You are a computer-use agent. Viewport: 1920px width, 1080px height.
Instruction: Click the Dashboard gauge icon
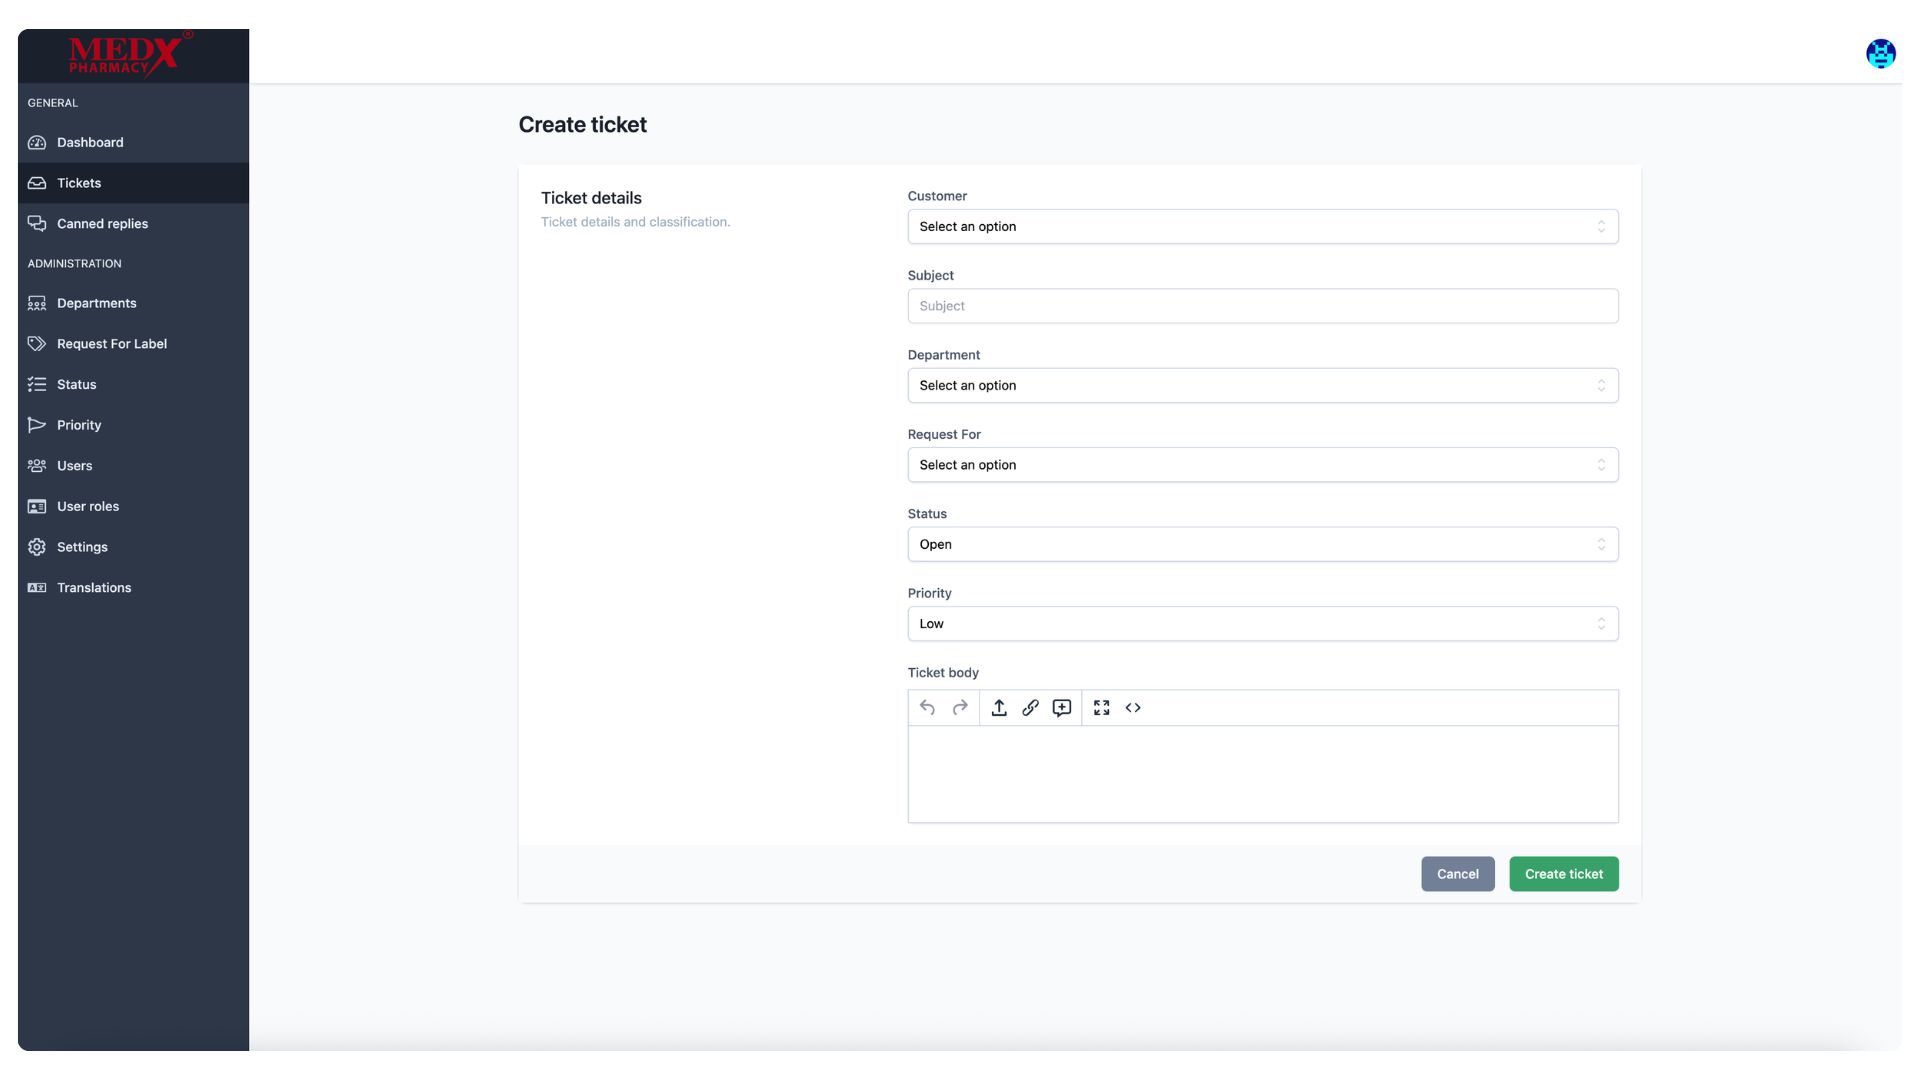(37, 143)
